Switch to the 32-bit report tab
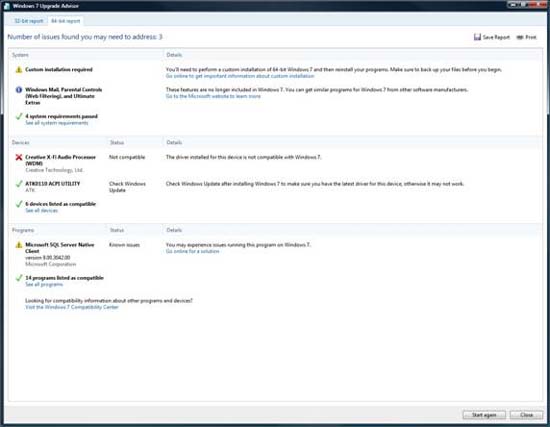 pyautogui.click(x=29, y=21)
